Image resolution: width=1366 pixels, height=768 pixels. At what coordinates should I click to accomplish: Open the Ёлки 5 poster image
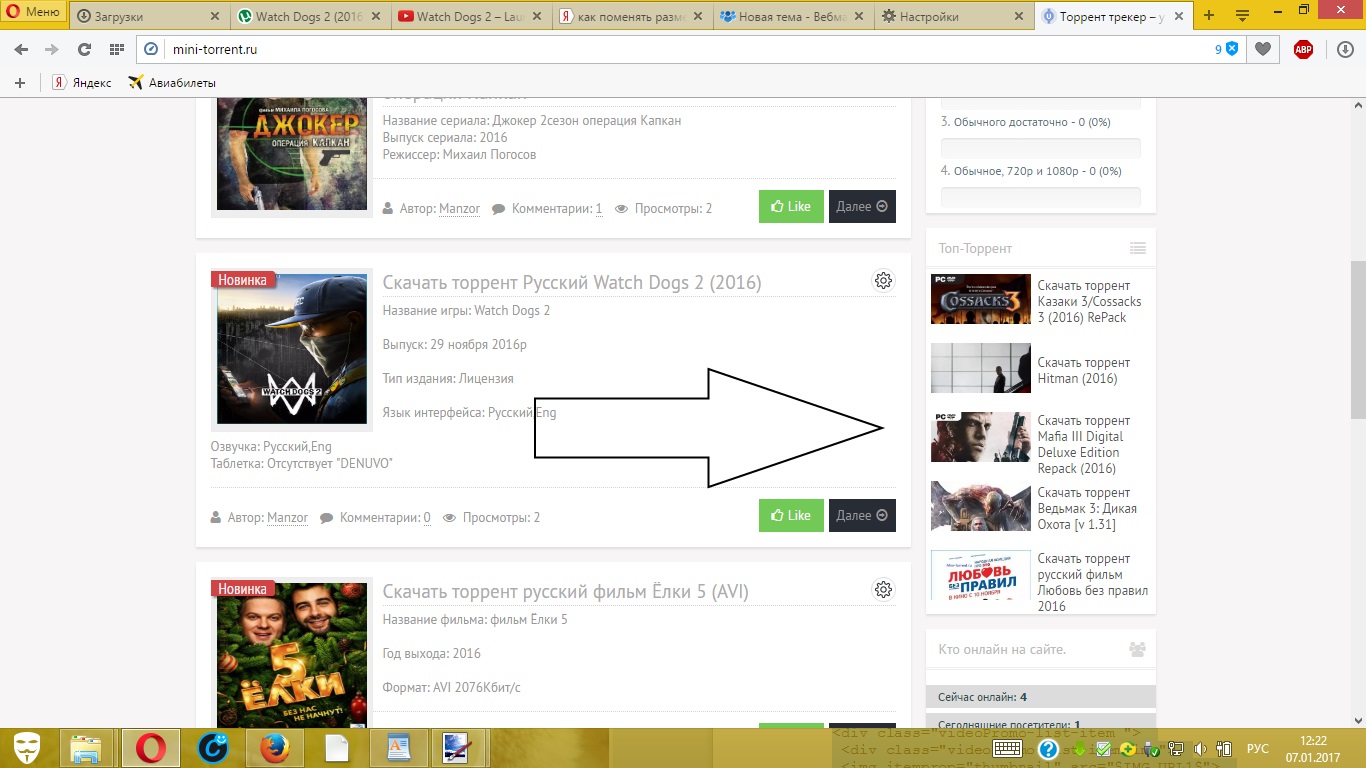click(292, 655)
